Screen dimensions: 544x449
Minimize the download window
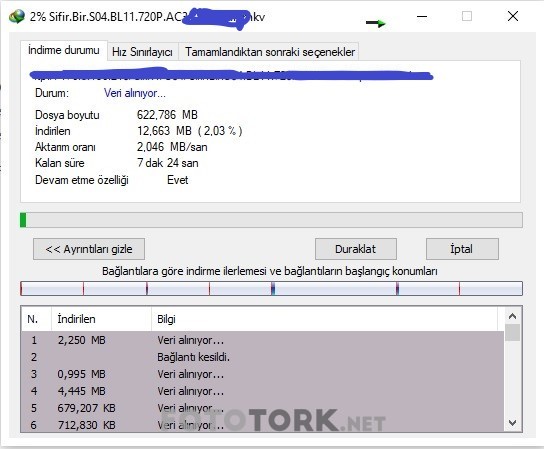422,16
